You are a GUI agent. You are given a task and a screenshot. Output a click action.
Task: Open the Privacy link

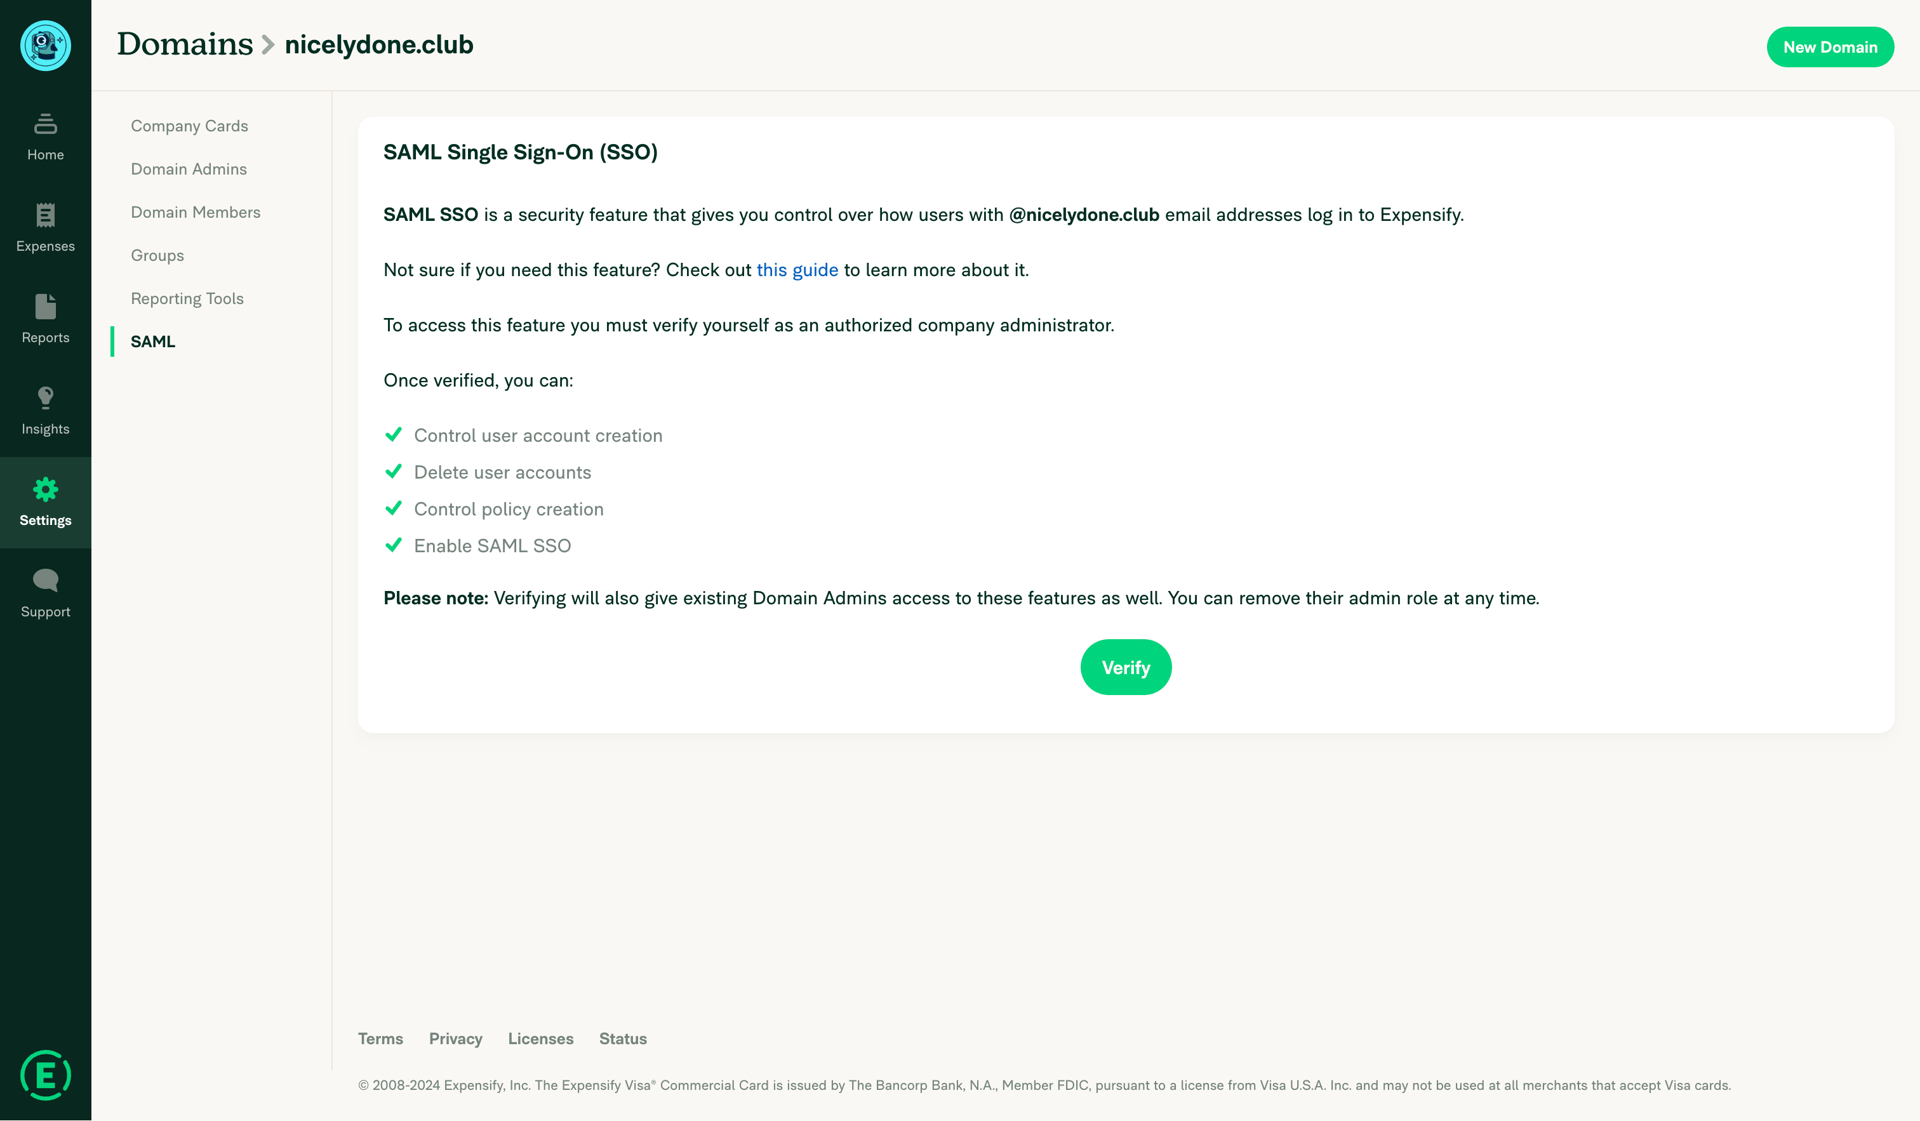pyautogui.click(x=455, y=1039)
